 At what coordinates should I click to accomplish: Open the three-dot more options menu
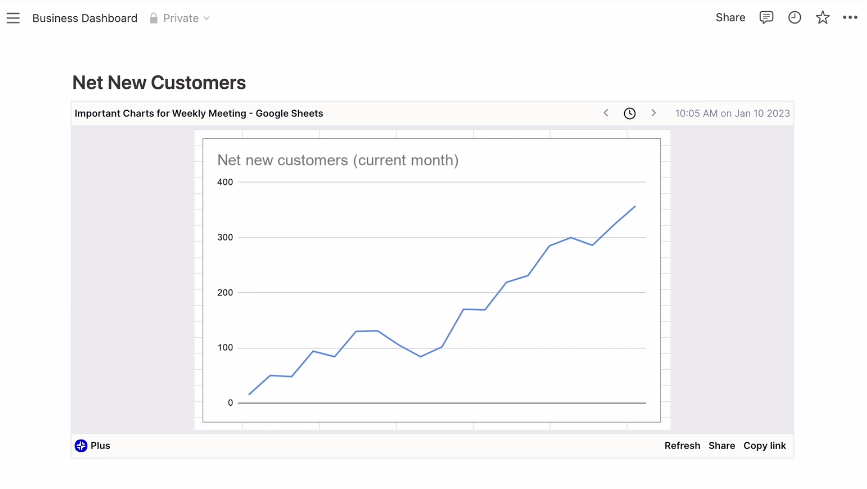click(x=850, y=18)
